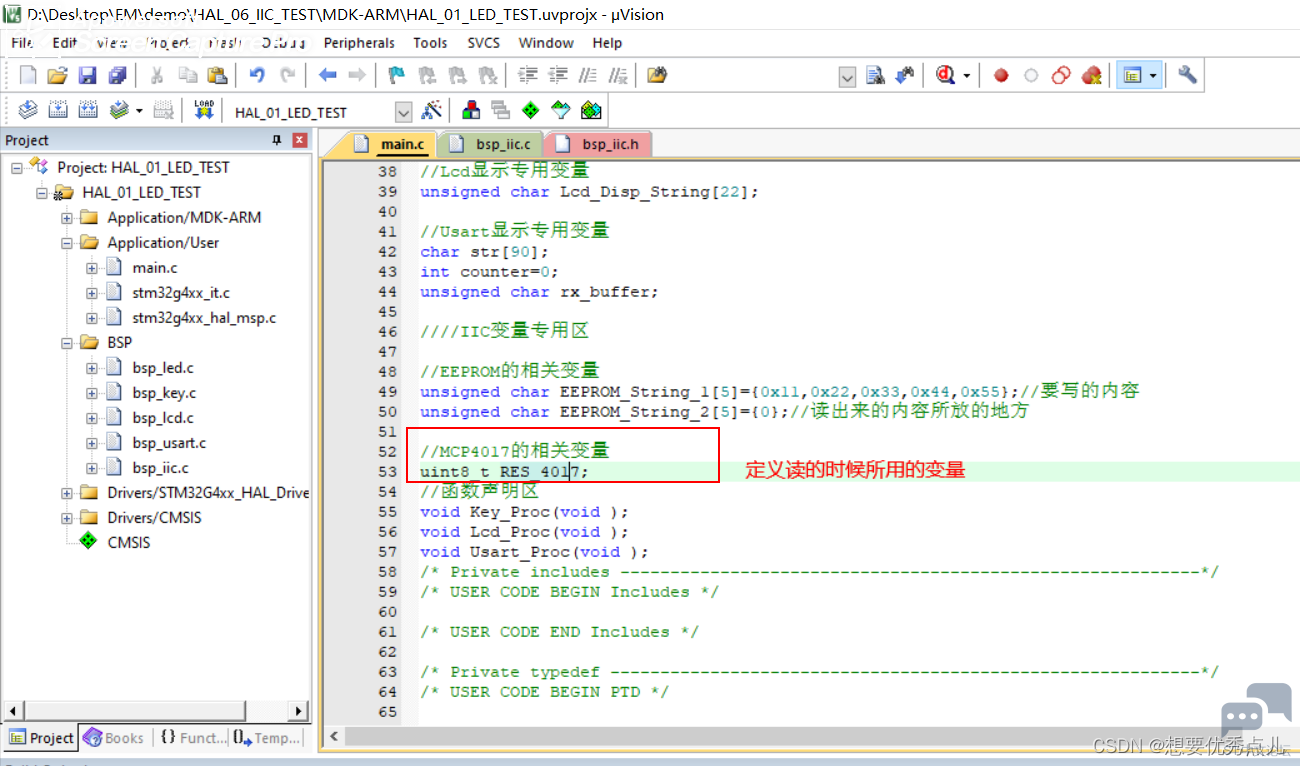Open the HAL_01_LED_TEST target dropdown

[x=404, y=111]
